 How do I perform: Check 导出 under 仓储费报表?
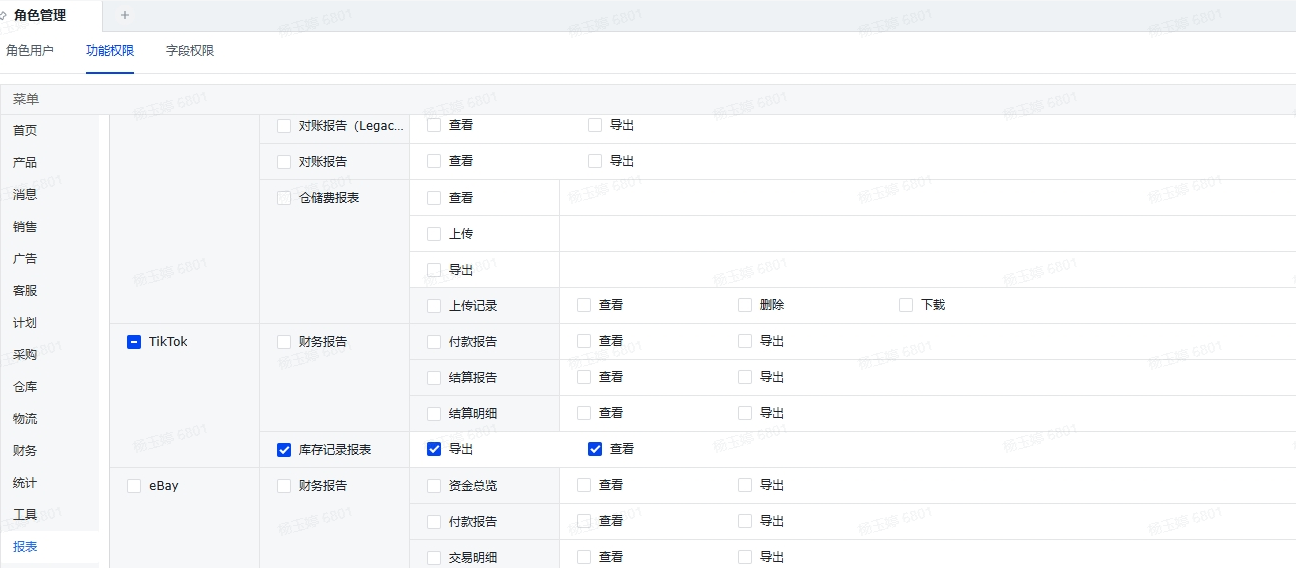[x=434, y=270]
